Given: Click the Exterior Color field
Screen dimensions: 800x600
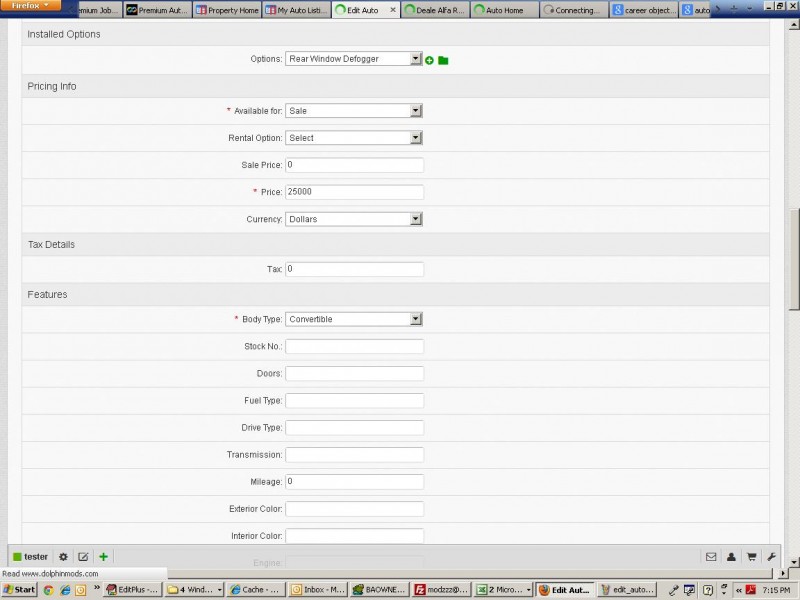Looking at the screenshot, I should 354,509.
